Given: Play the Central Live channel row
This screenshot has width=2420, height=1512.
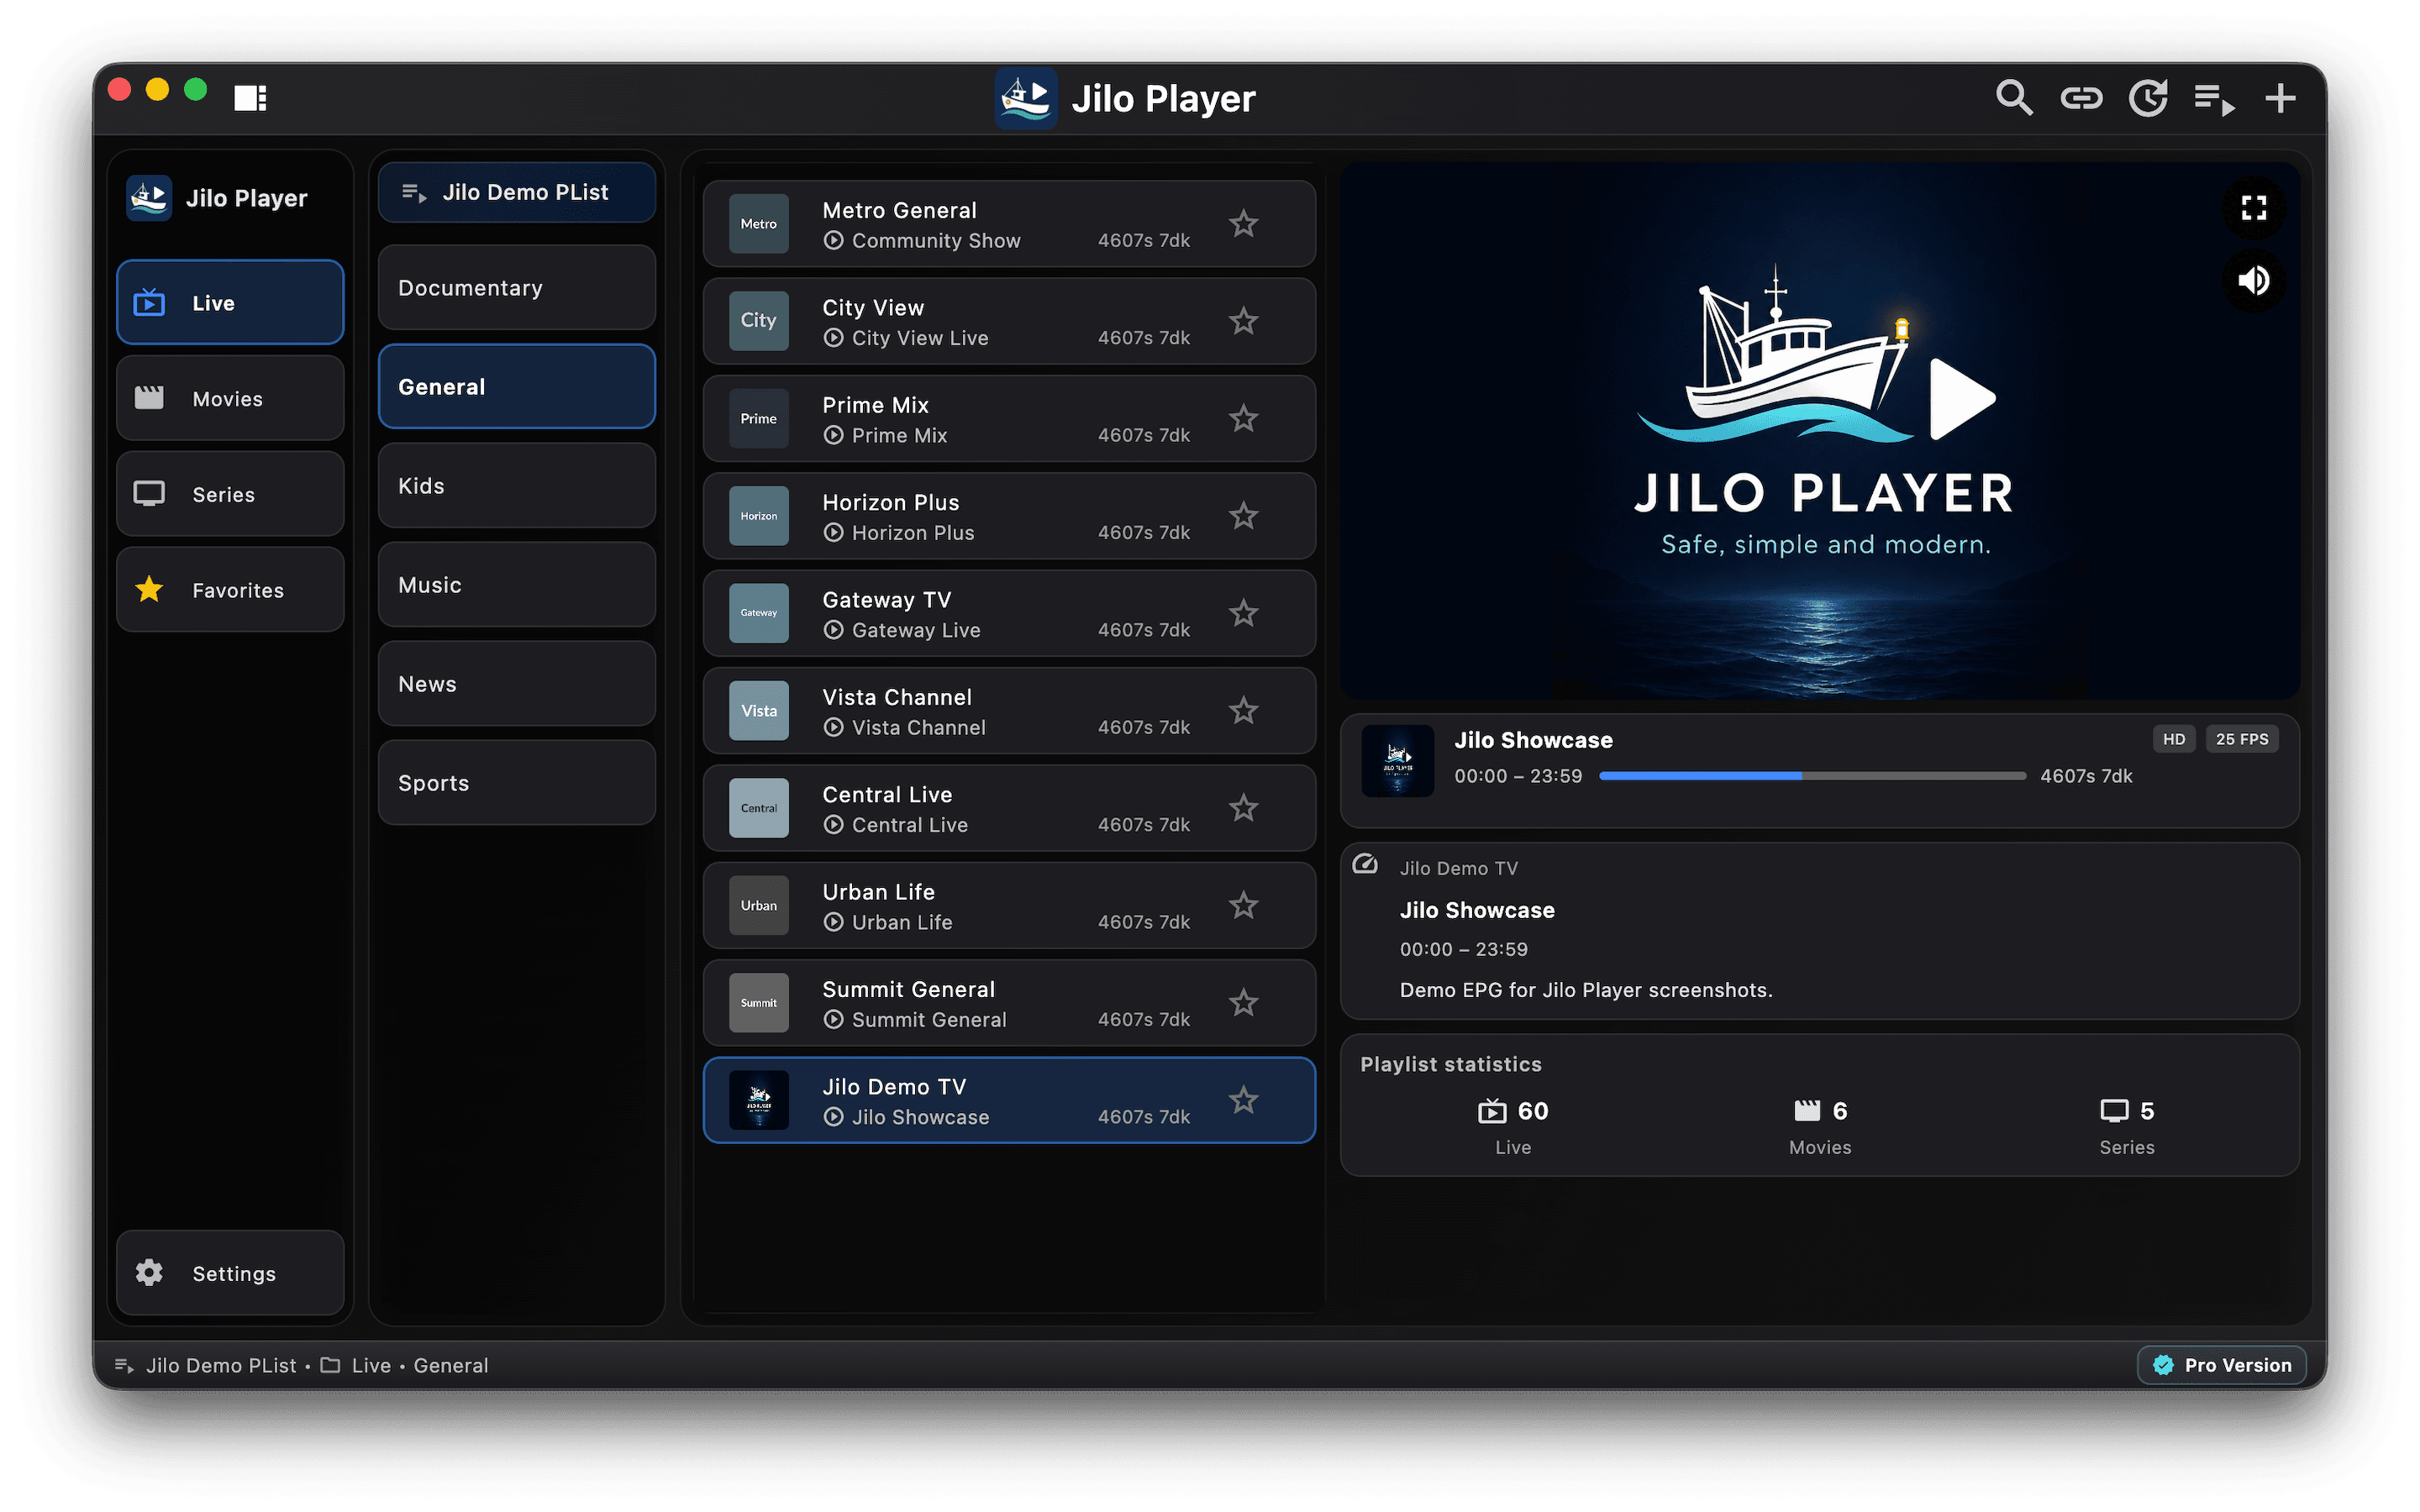Looking at the screenshot, I should 1009,808.
